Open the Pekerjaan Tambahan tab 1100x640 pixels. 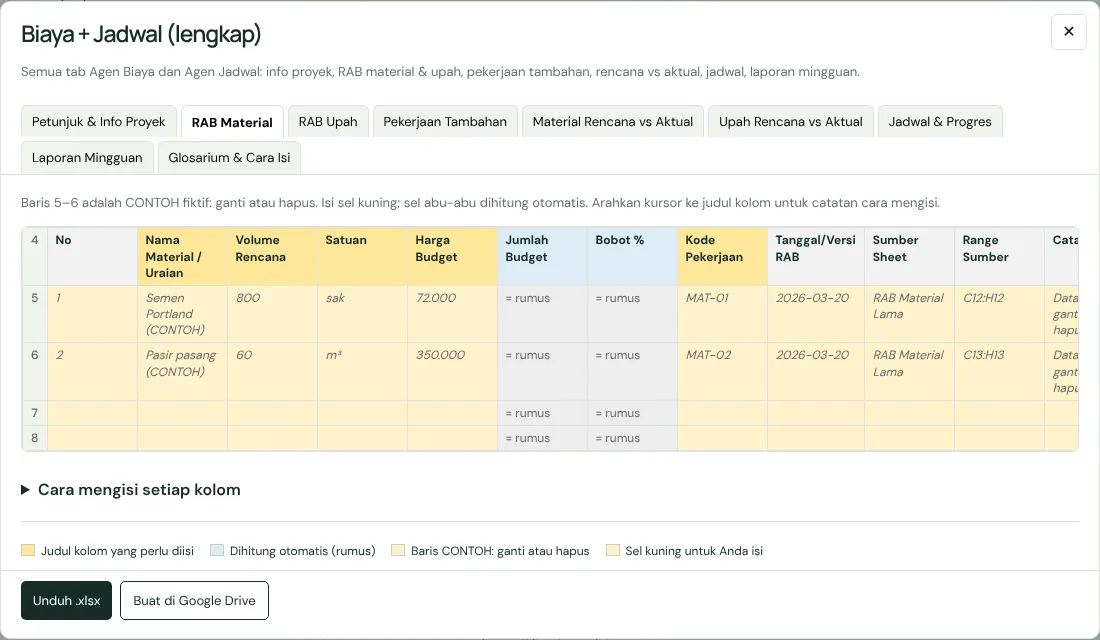445,121
